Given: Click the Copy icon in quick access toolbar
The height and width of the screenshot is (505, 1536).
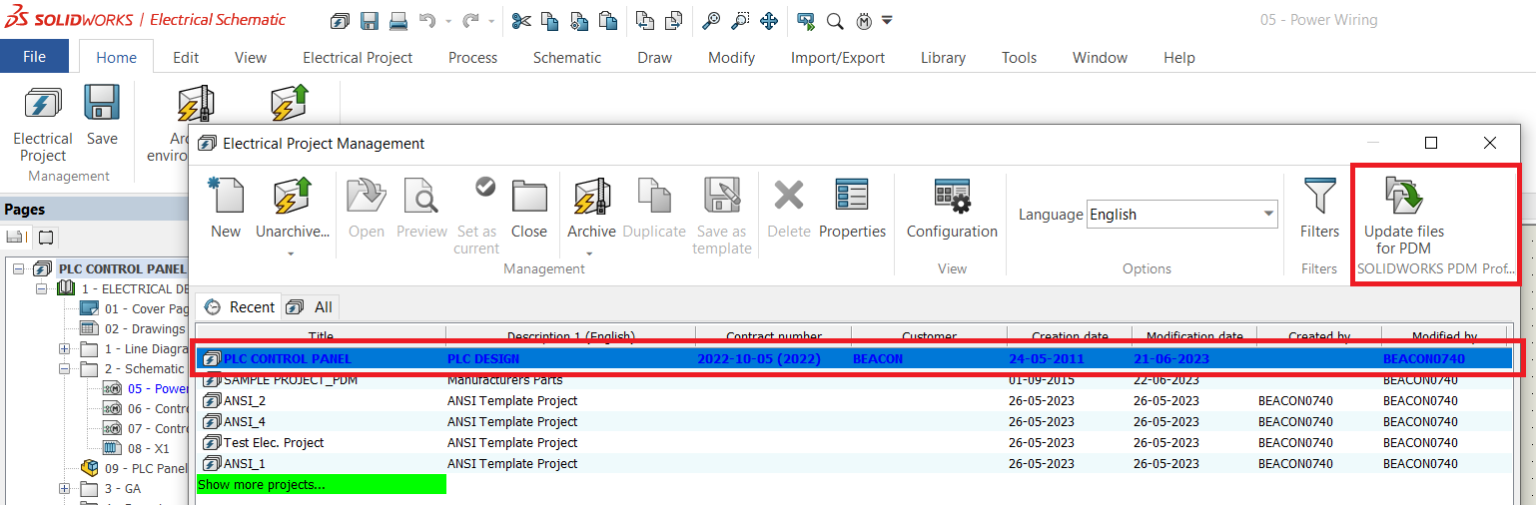Looking at the screenshot, I should coord(549,20).
